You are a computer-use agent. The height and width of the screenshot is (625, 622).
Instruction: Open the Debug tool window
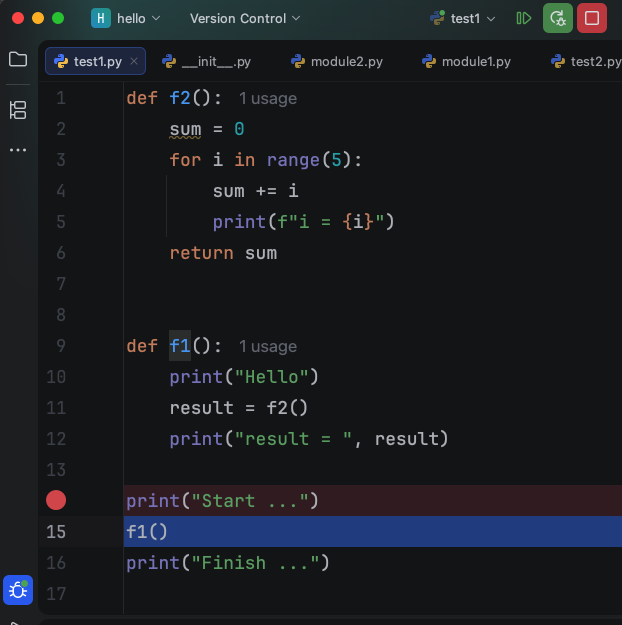pyautogui.click(x=18, y=590)
